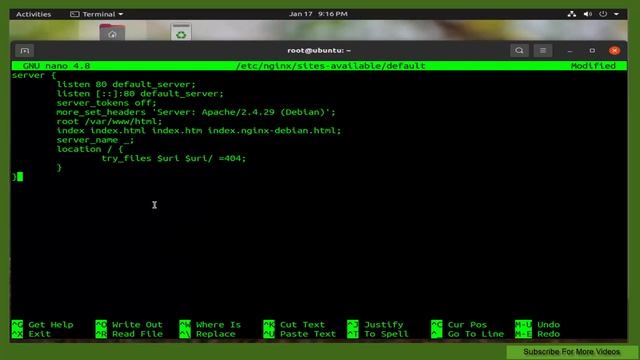The image size is (640, 360).
Task: Click the 'Redo' shortcut
Action: click(x=538, y=334)
